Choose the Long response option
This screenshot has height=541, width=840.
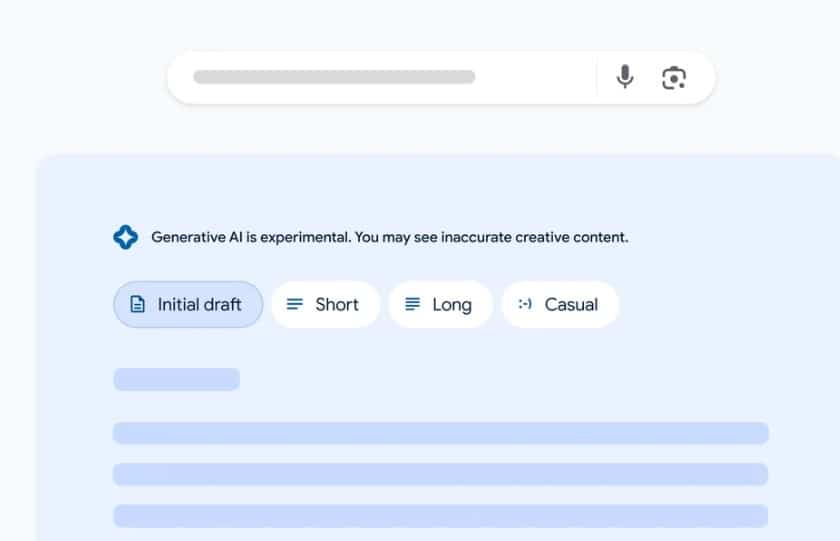click(x=440, y=305)
